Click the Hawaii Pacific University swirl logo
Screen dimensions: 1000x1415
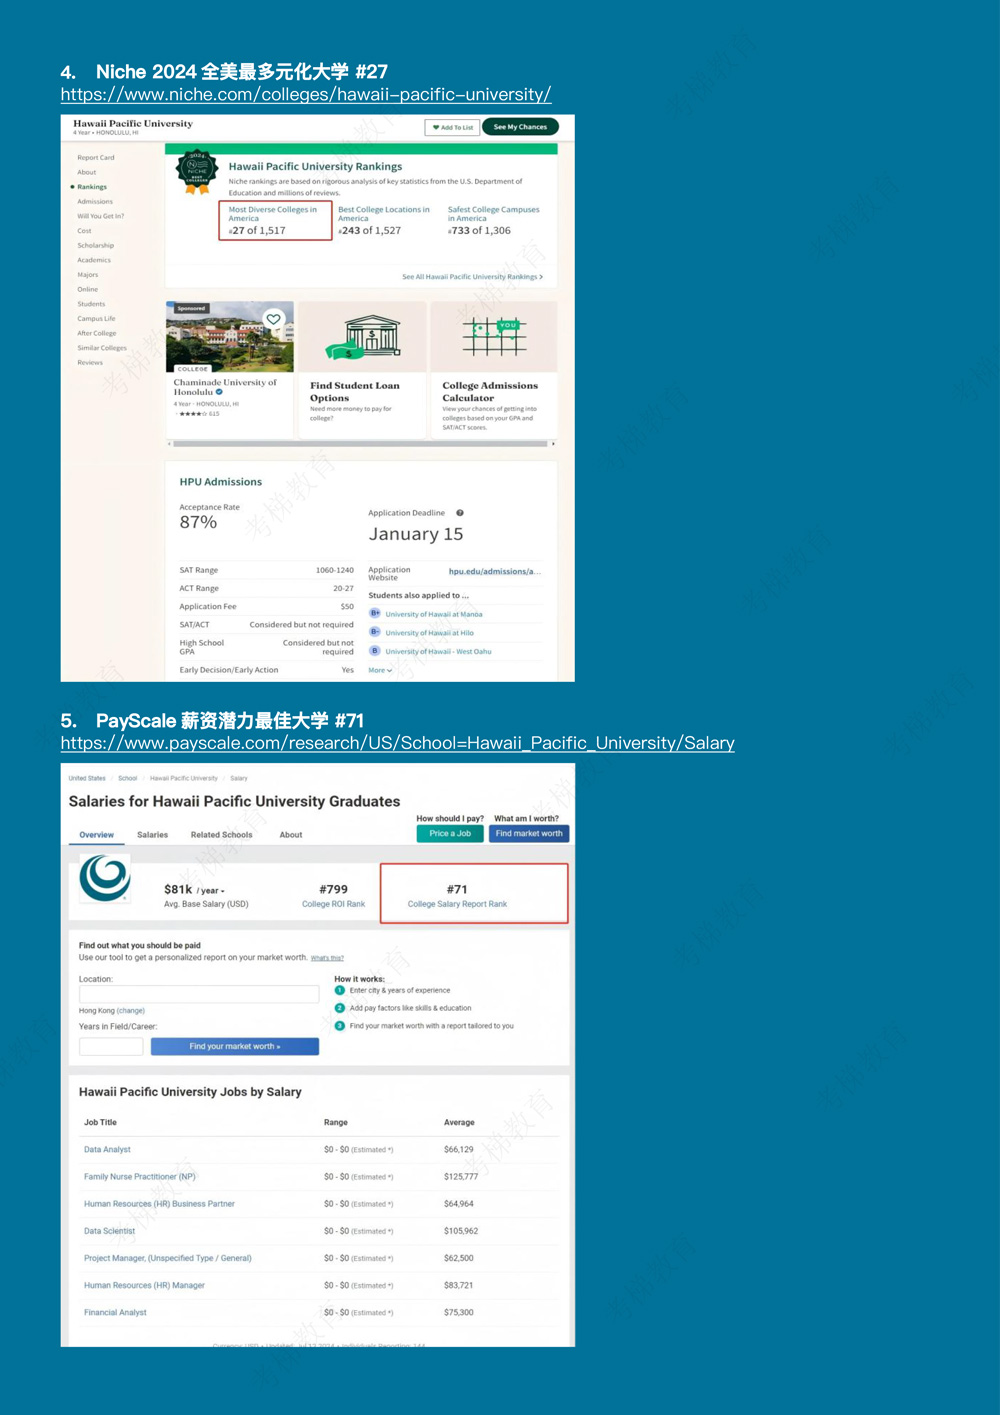point(105,878)
